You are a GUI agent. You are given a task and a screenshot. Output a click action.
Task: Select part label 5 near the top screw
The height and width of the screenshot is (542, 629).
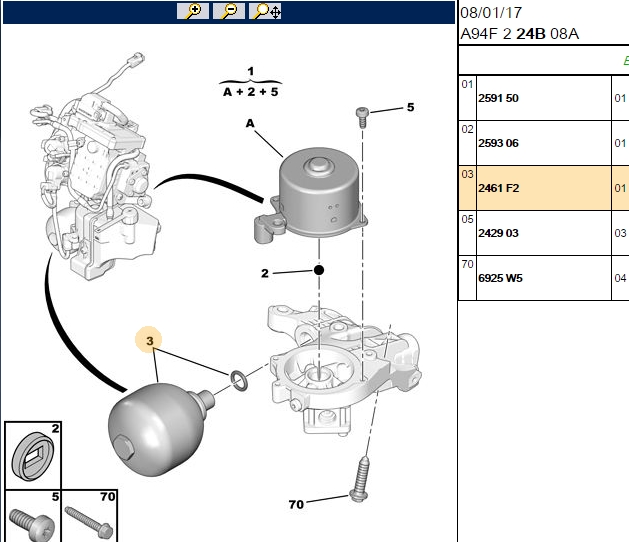coord(410,107)
